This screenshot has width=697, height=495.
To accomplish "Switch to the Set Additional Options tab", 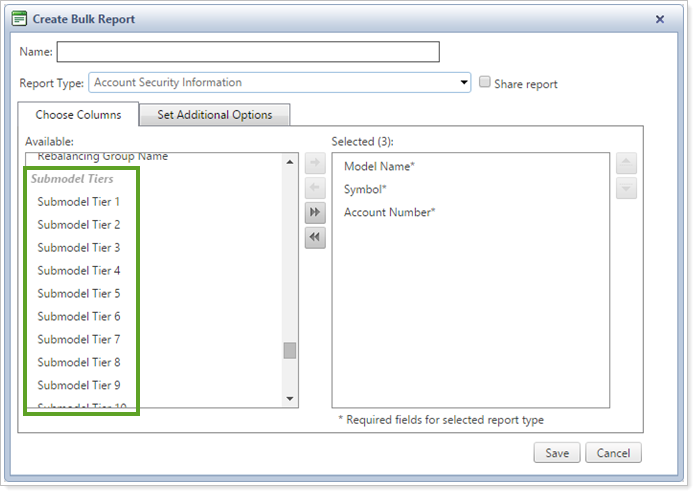I will (214, 115).
